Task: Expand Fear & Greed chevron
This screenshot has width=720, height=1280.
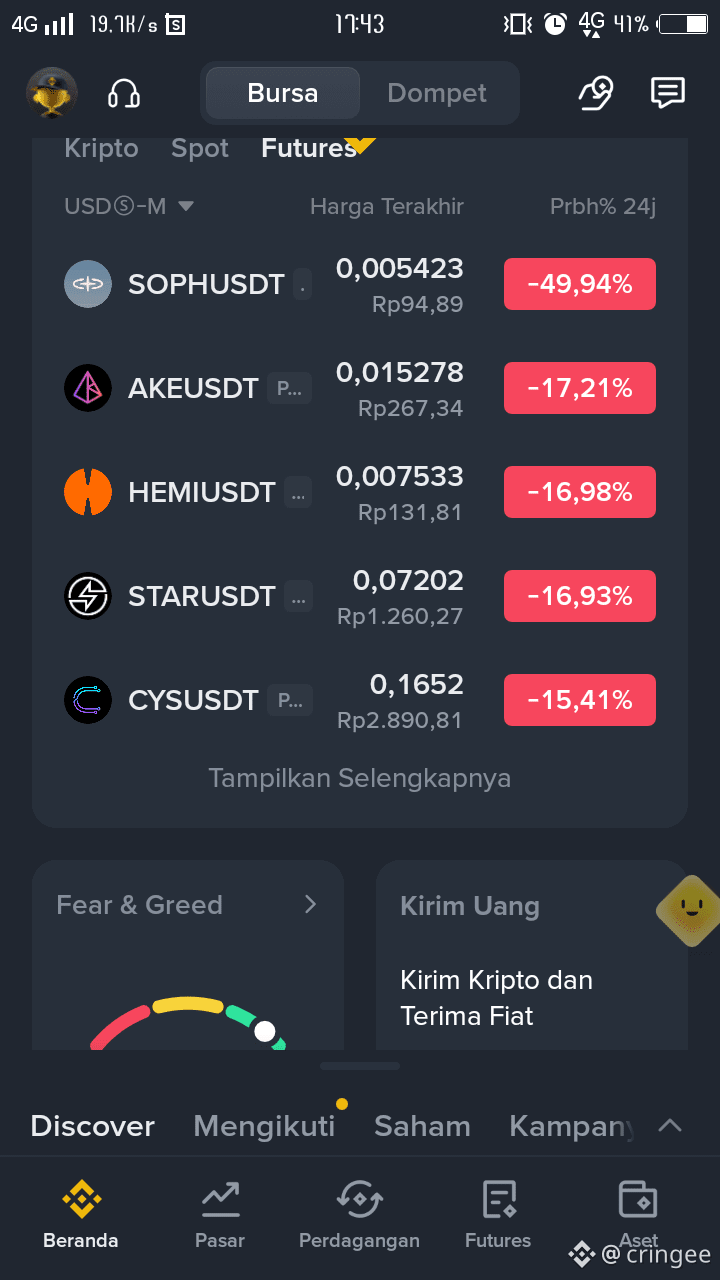Action: pyautogui.click(x=310, y=904)
